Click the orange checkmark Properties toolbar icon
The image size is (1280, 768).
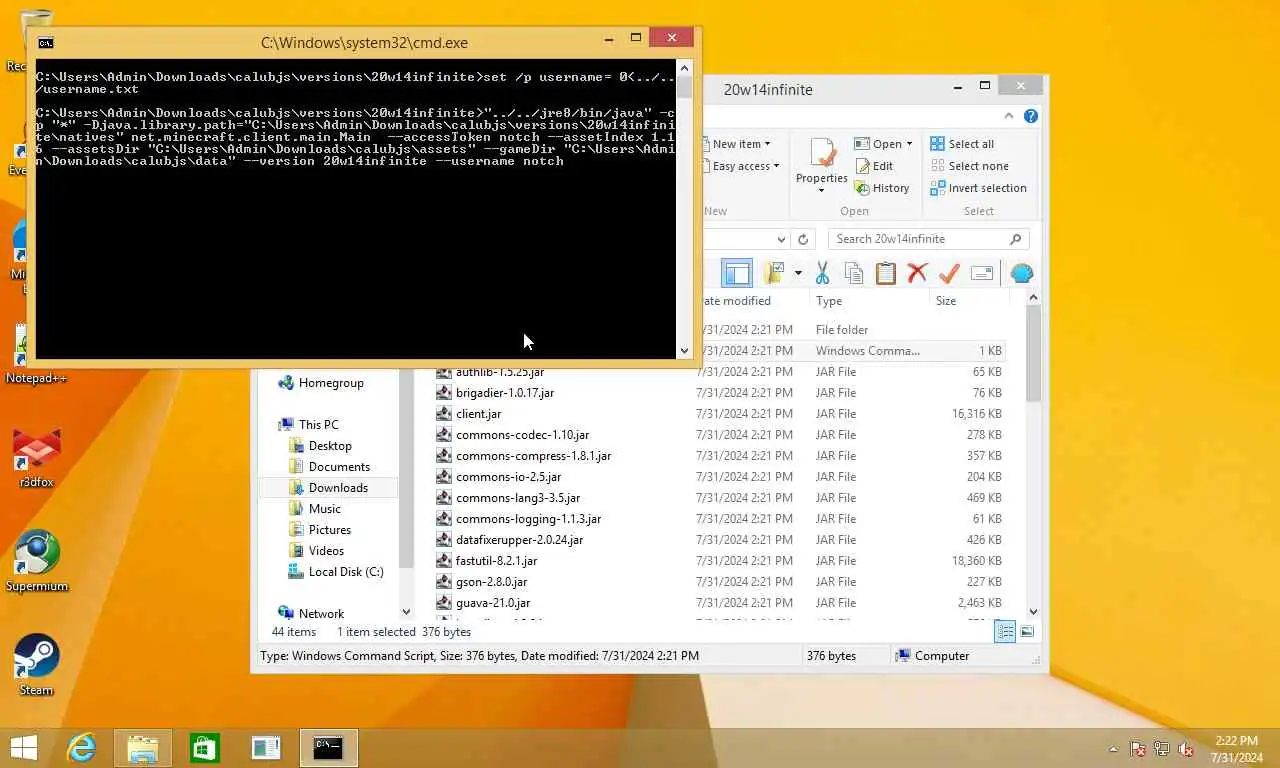tap(949, 273)
